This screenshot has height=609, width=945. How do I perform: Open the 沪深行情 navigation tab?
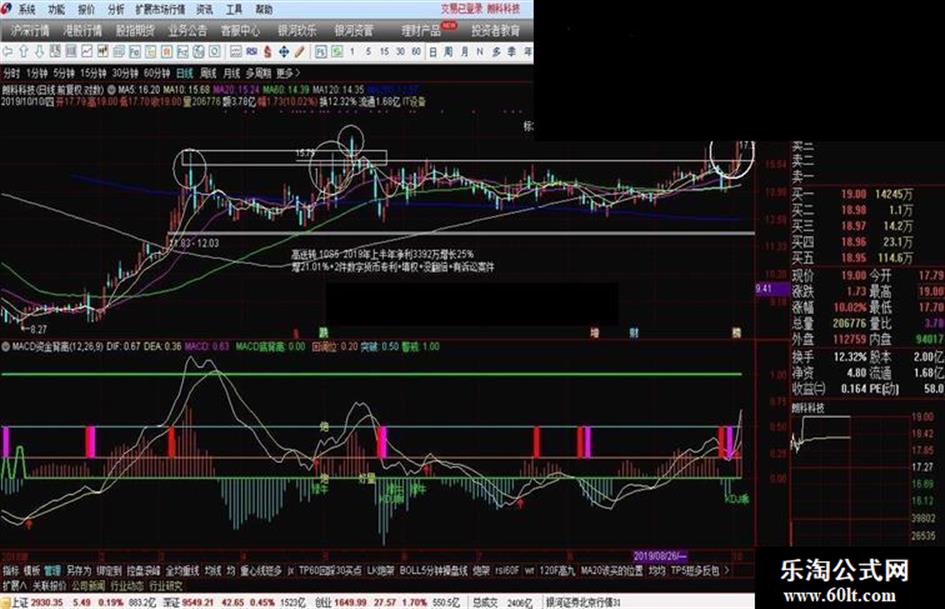click(x=30, y=30)
